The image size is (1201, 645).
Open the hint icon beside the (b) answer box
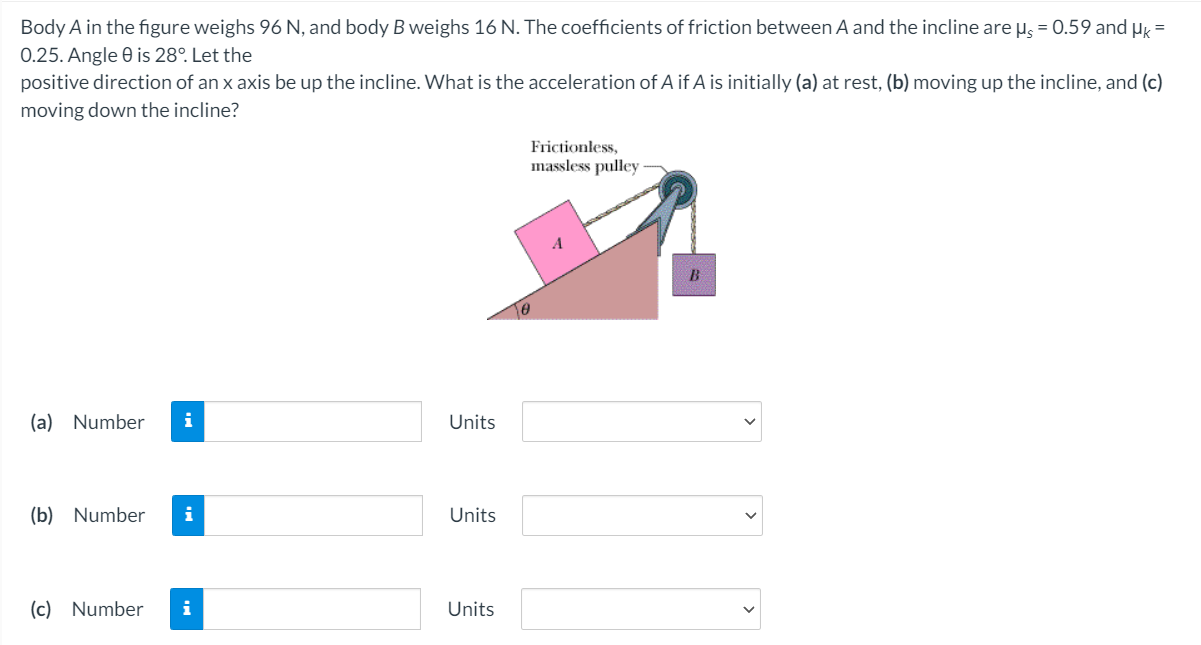[x=188, y=515]
